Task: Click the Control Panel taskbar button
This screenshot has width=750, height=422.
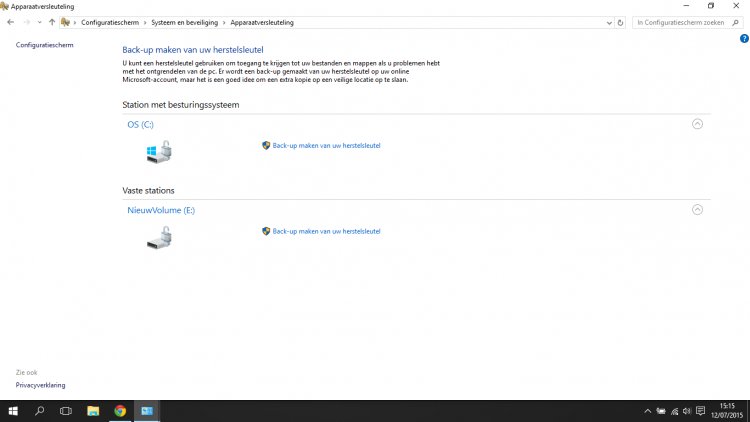Action: [147, 411]
